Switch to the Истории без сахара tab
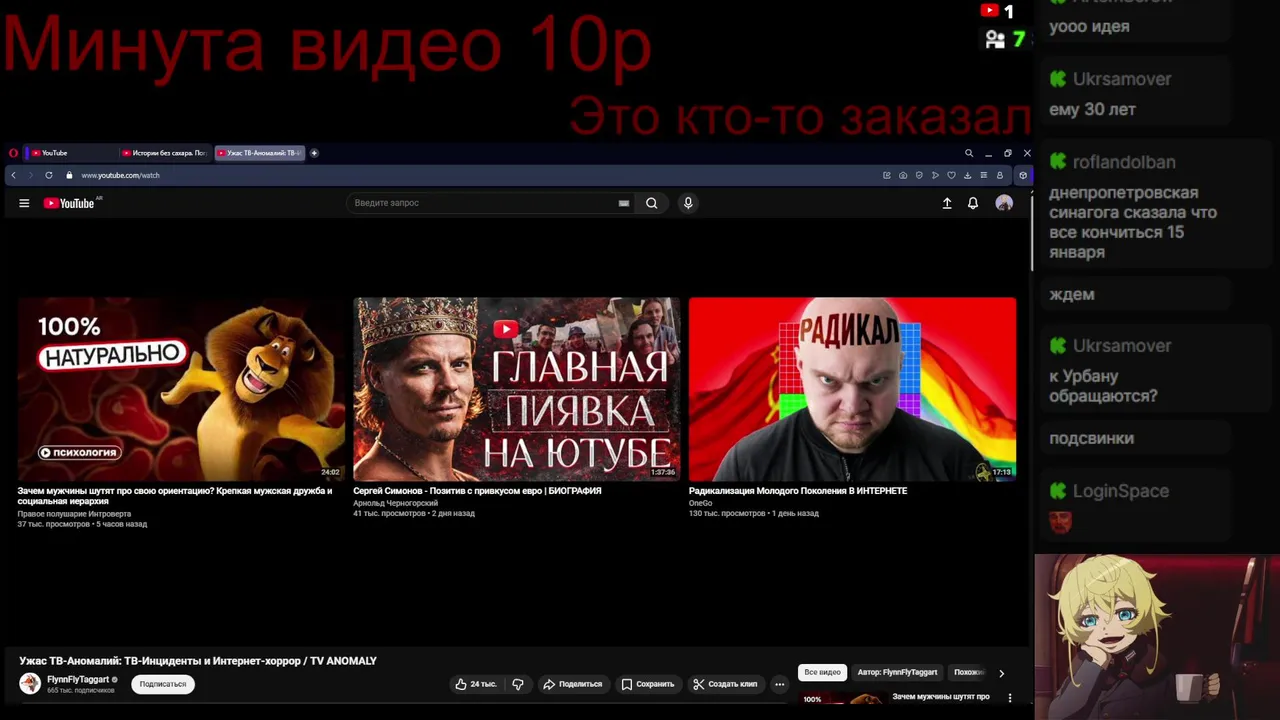 tap(164, 153)
